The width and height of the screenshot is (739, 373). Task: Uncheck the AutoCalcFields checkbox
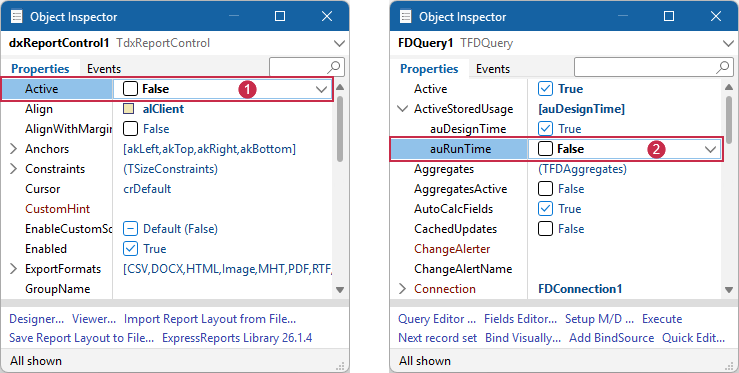[545, 208]
